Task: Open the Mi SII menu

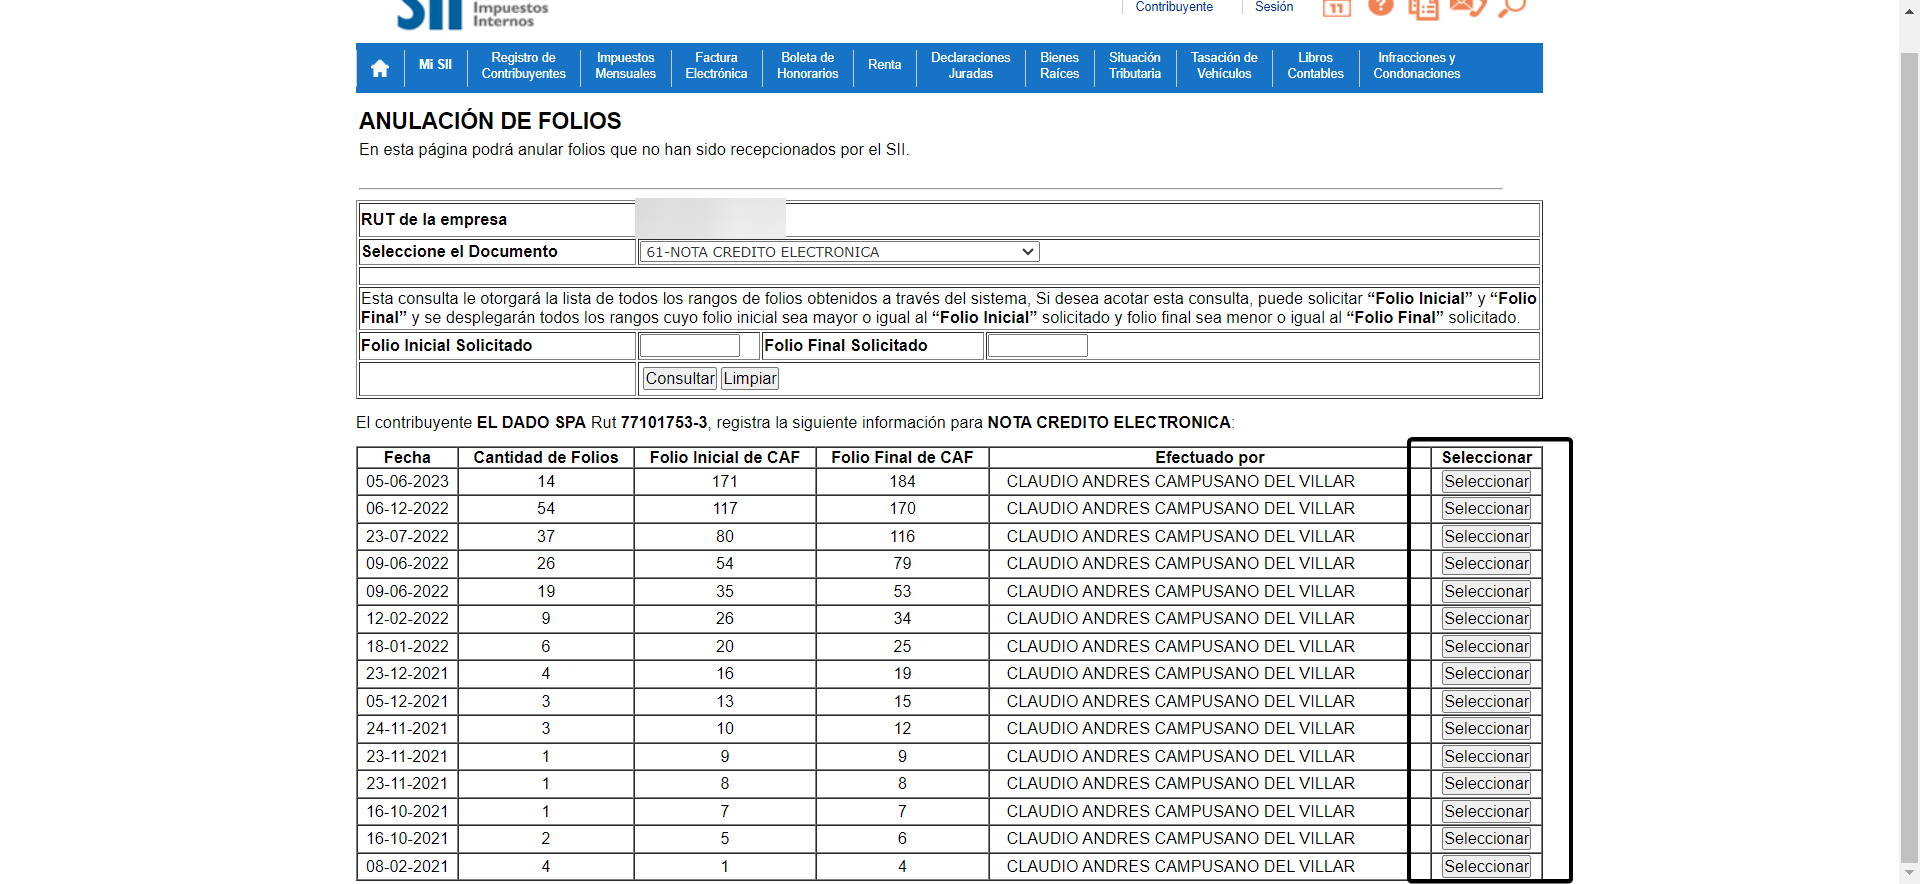Action: pos(435,65)
